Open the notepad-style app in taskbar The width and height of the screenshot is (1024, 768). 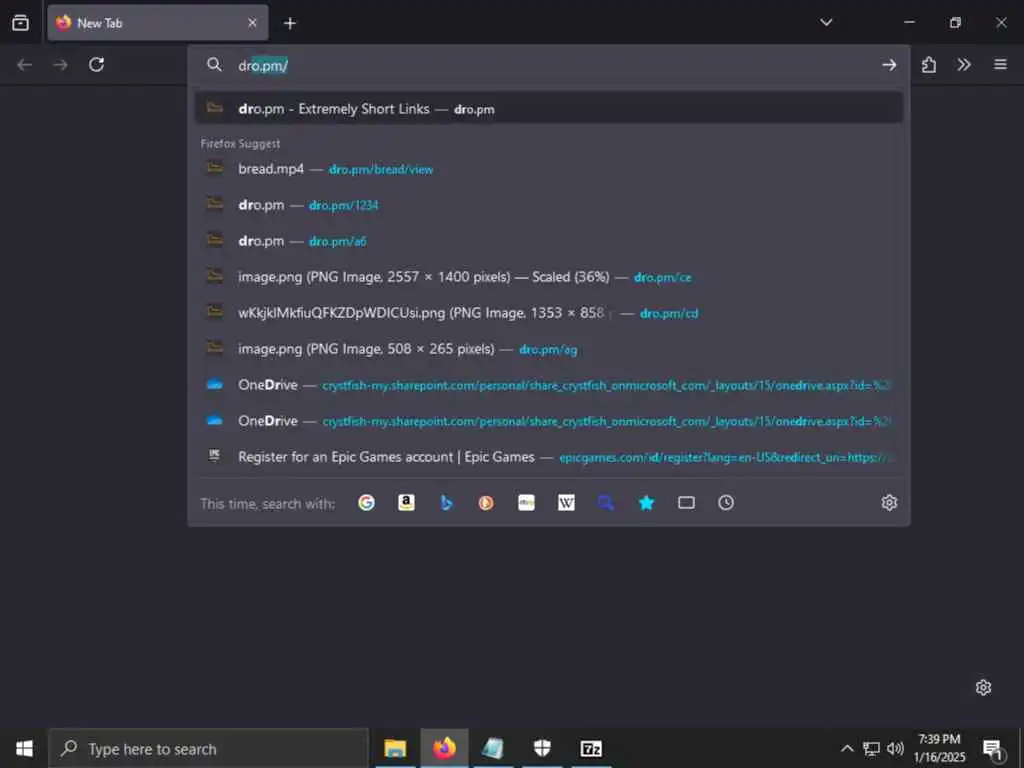click(493, 748)
